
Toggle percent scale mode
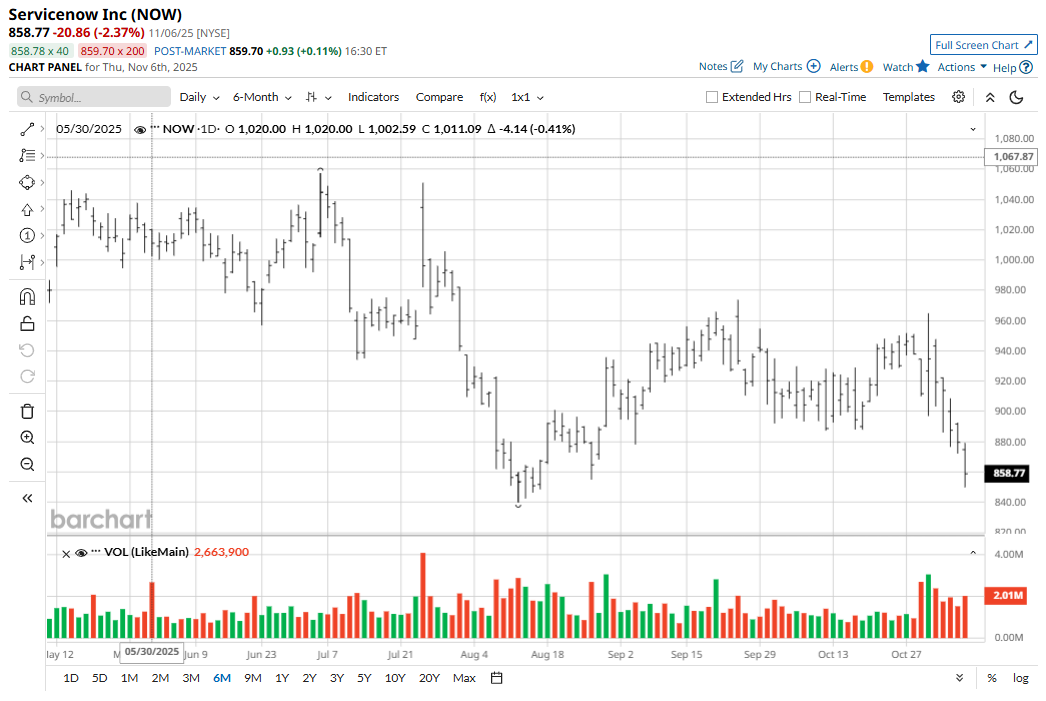point(992,678)
